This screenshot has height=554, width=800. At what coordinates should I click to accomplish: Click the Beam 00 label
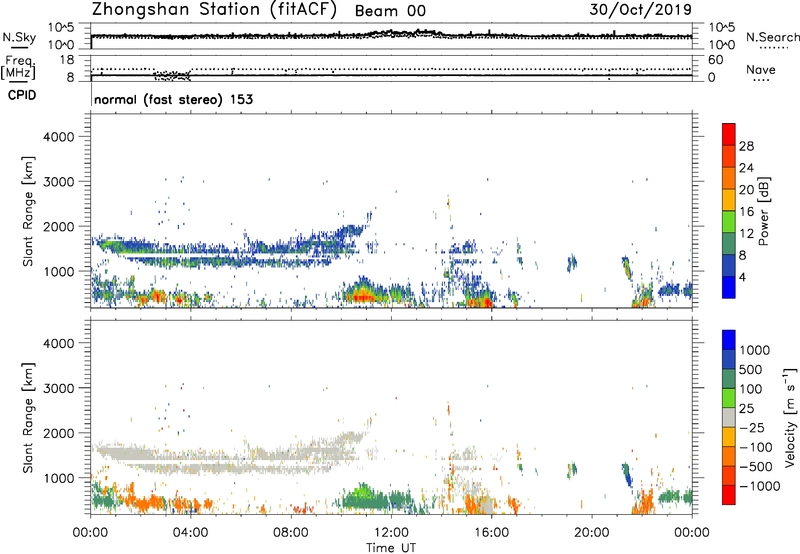click(x=390, y=11)
